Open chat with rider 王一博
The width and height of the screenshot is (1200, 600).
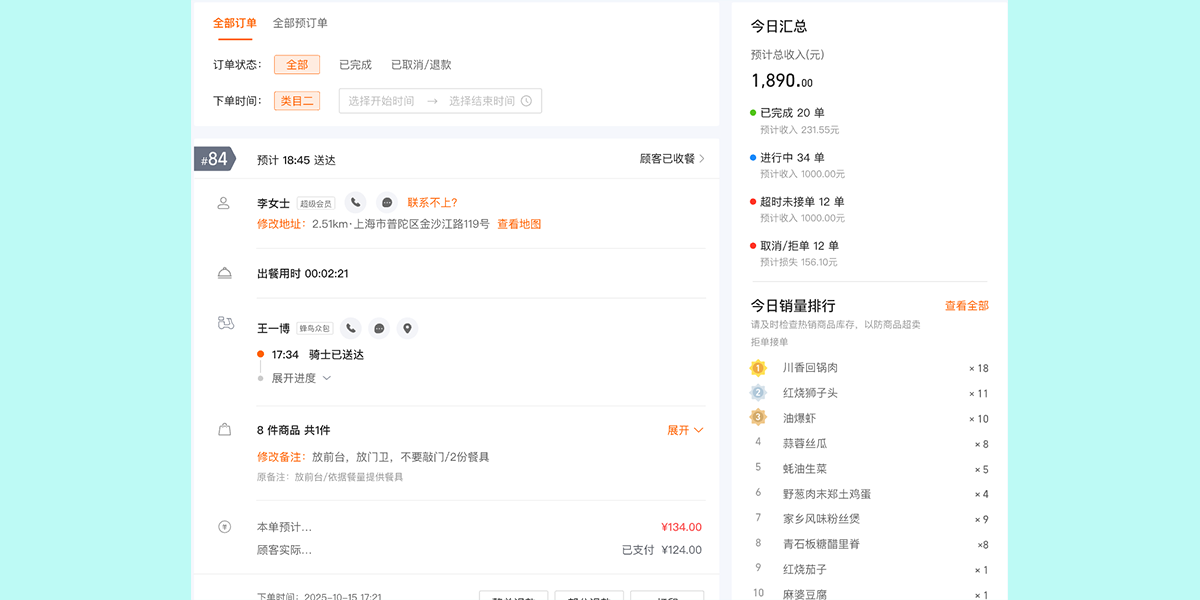pyautogui.click(x=379, y=328)
